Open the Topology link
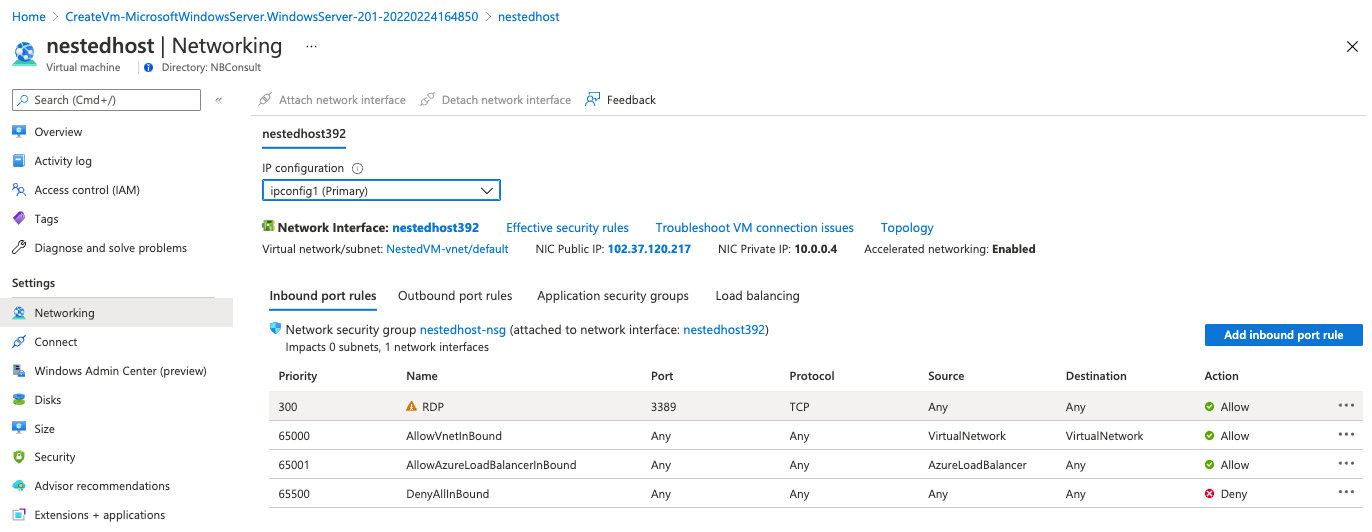This screenshot has height=532, width=1372. pos(907,228)
